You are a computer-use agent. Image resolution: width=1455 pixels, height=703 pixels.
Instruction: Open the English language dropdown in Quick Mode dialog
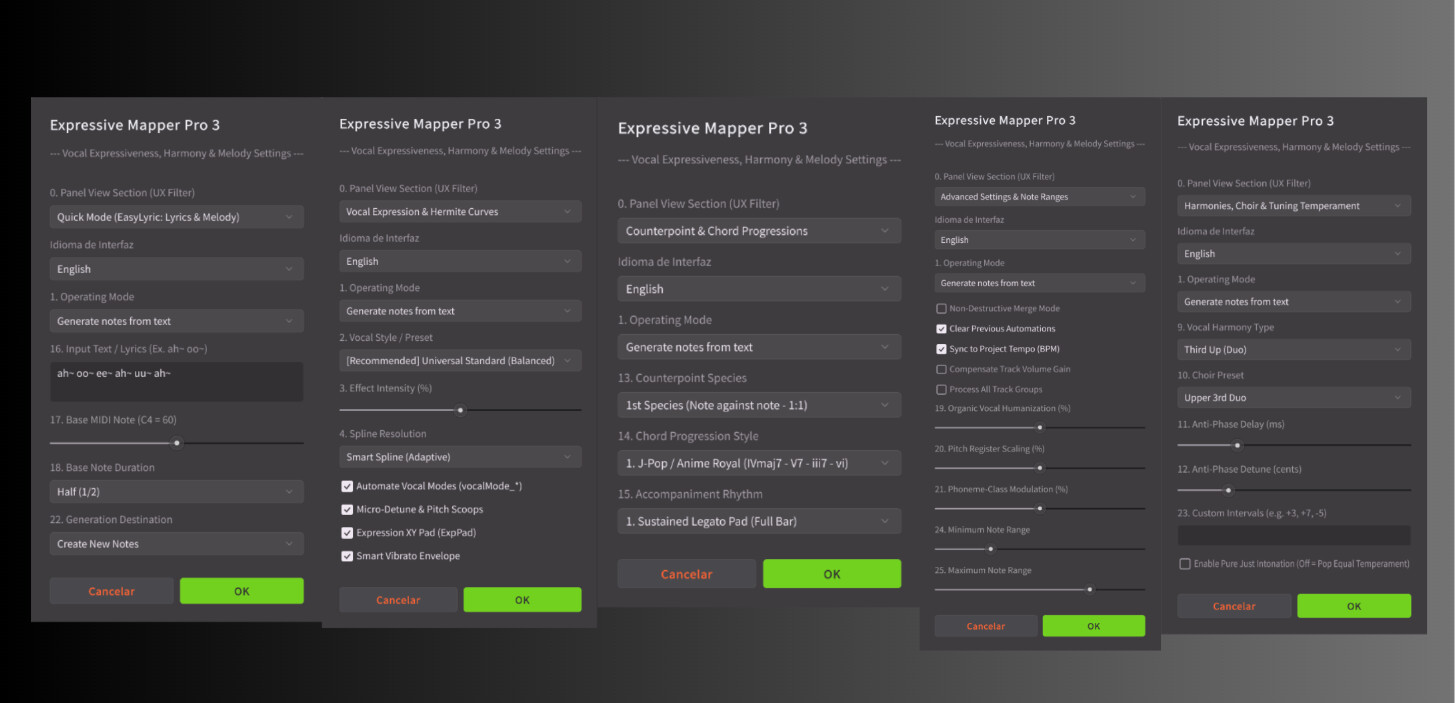click(176, 269)
